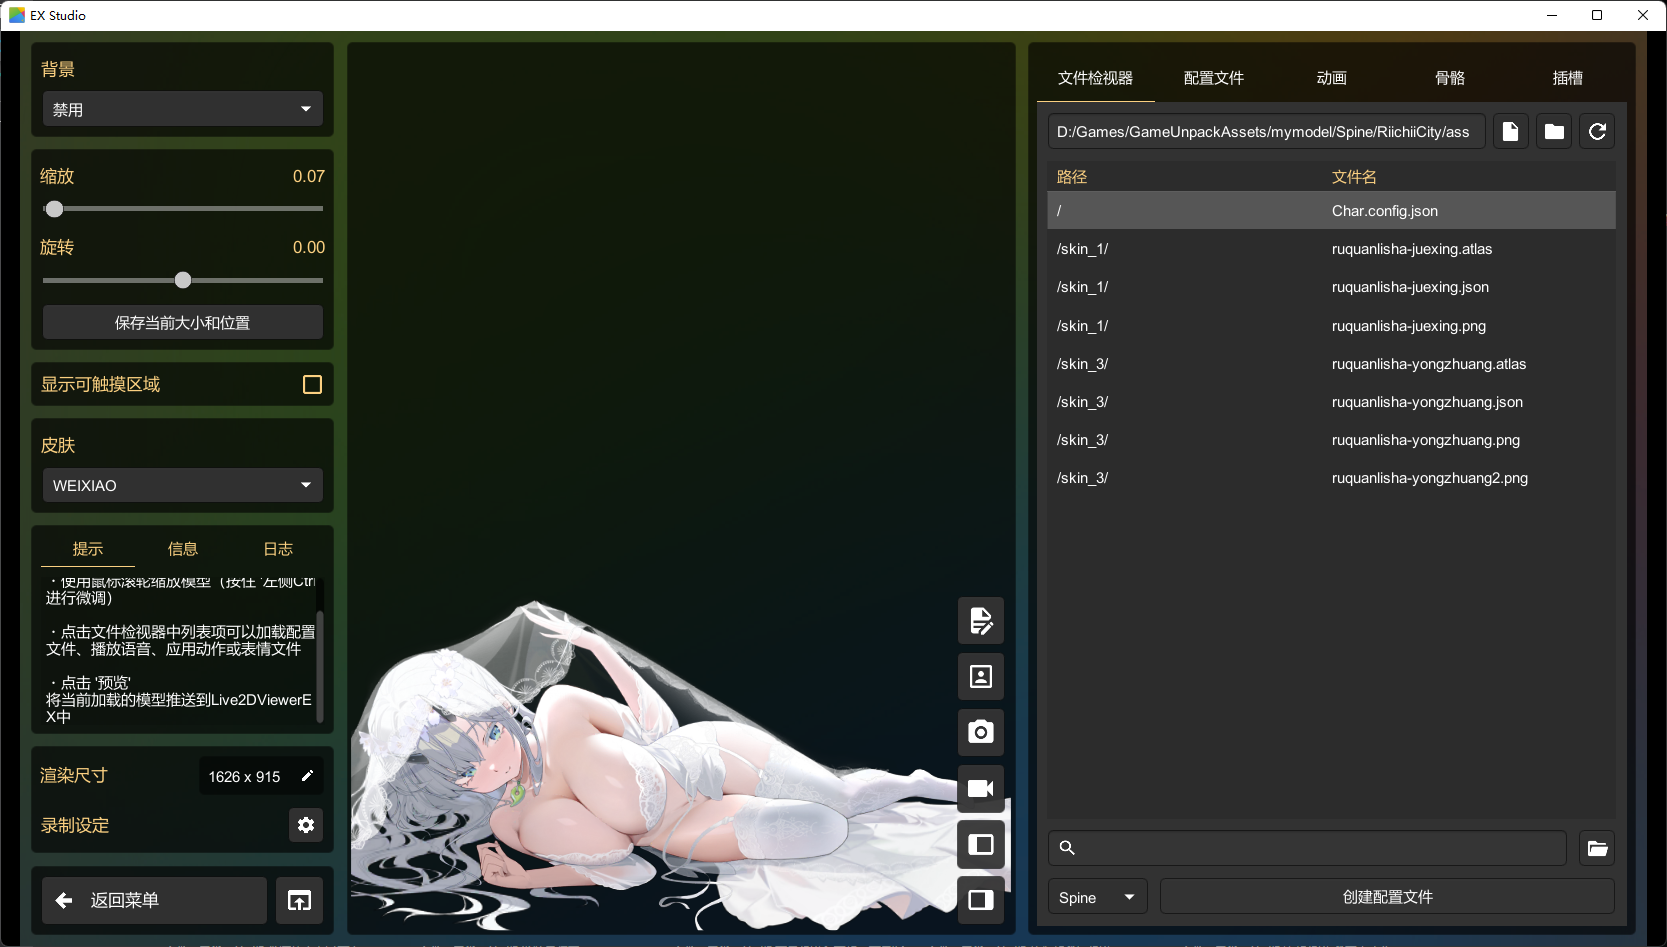The image size is (1667, 947).
Task: Open the 插槽 tab
Action: [1568, 78]
